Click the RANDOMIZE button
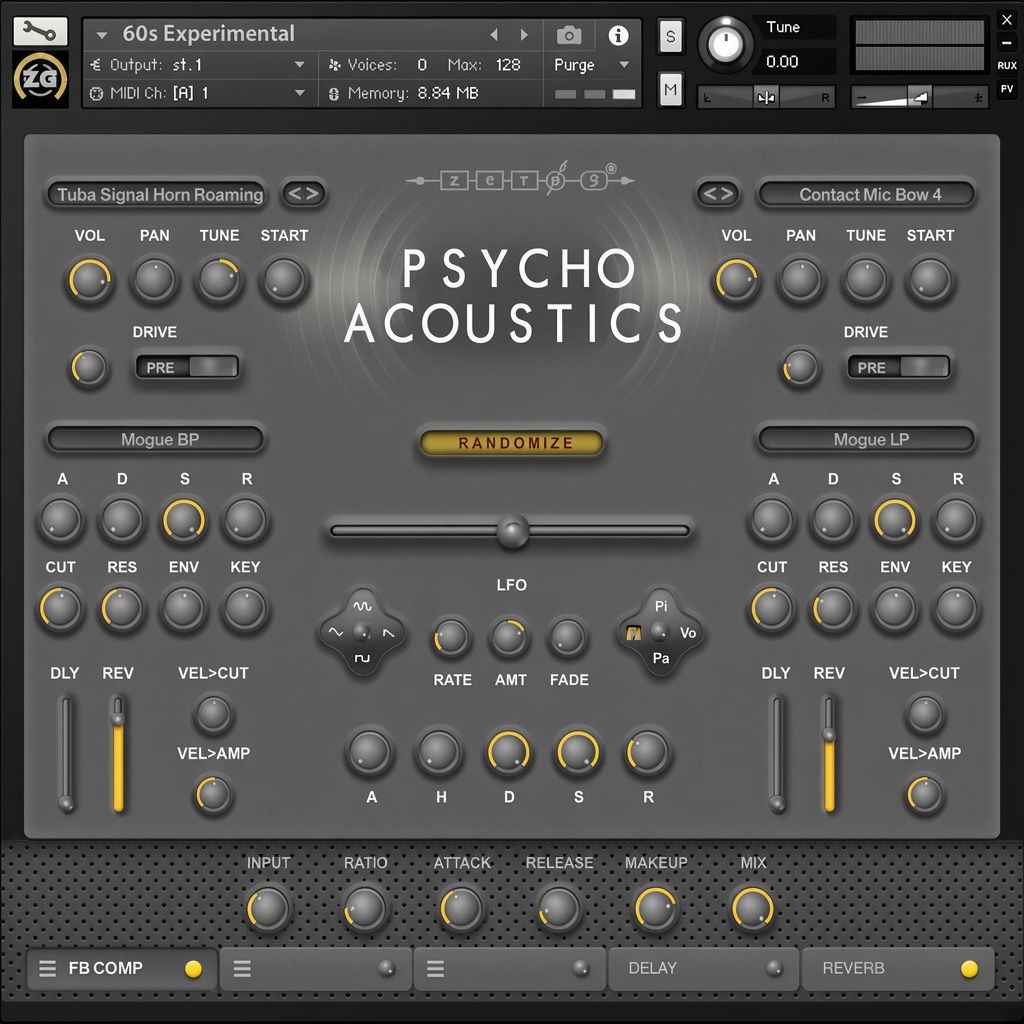Viewport: 1024px width, 1024px height. (x=511, y=443)
